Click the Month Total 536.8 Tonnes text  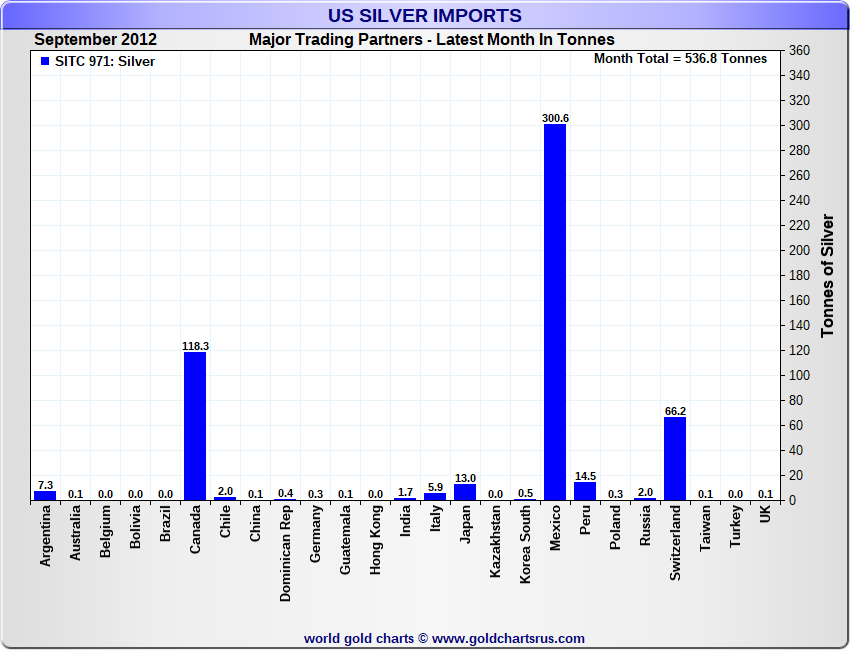680,59
